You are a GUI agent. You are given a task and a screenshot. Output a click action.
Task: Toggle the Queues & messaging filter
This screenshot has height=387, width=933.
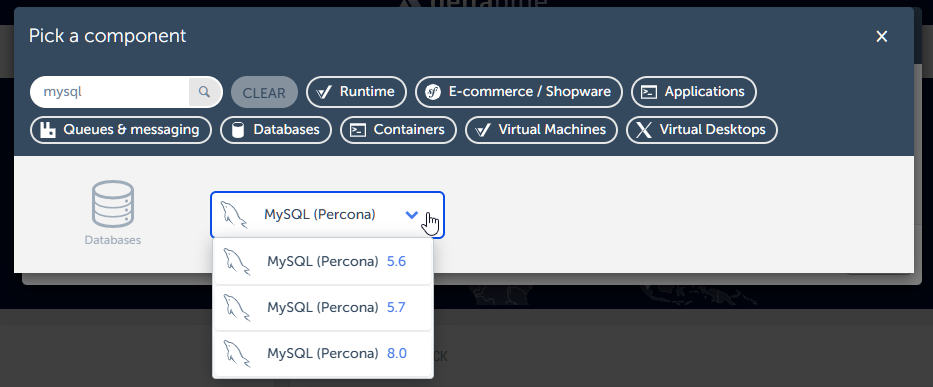[x=121, y=130]
